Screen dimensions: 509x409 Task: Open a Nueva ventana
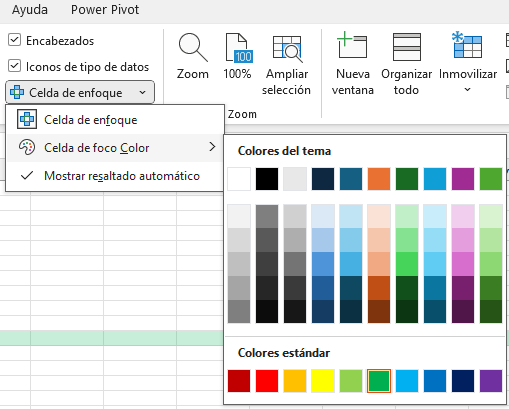click(x=352, y=64)
